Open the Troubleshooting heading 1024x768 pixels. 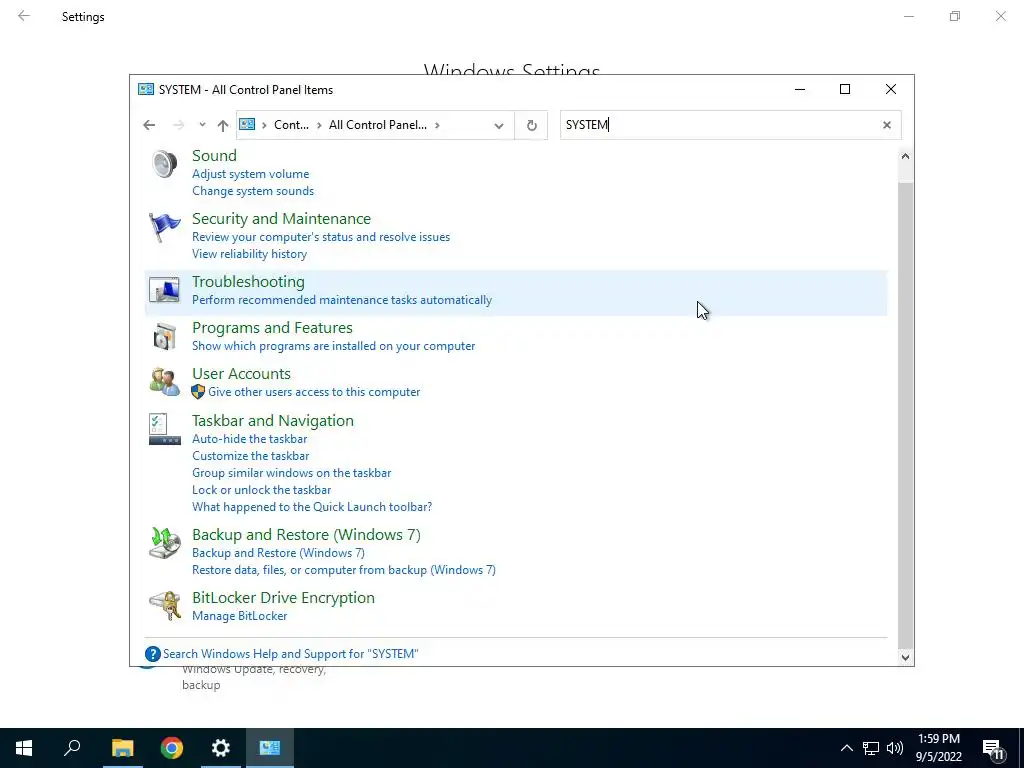pyautogui.click(x=248, y=281)
